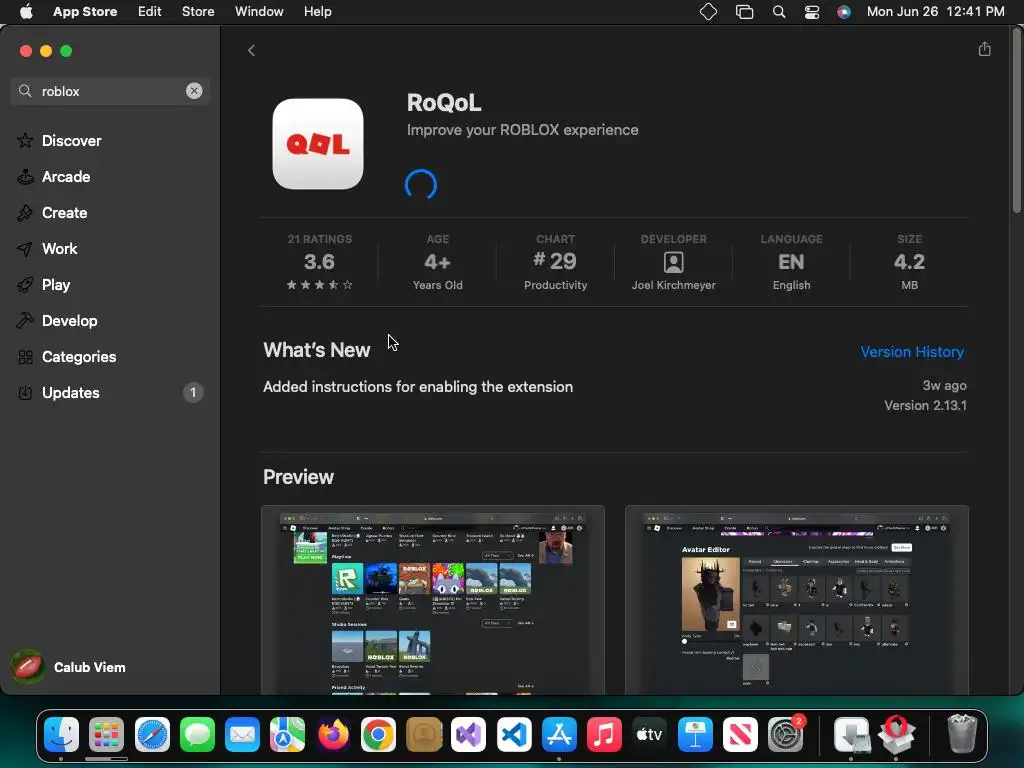Click the Updates badge showing 1
This screenshot has width=1024, height=768.
pyautogui.click(x=193, y=392)
